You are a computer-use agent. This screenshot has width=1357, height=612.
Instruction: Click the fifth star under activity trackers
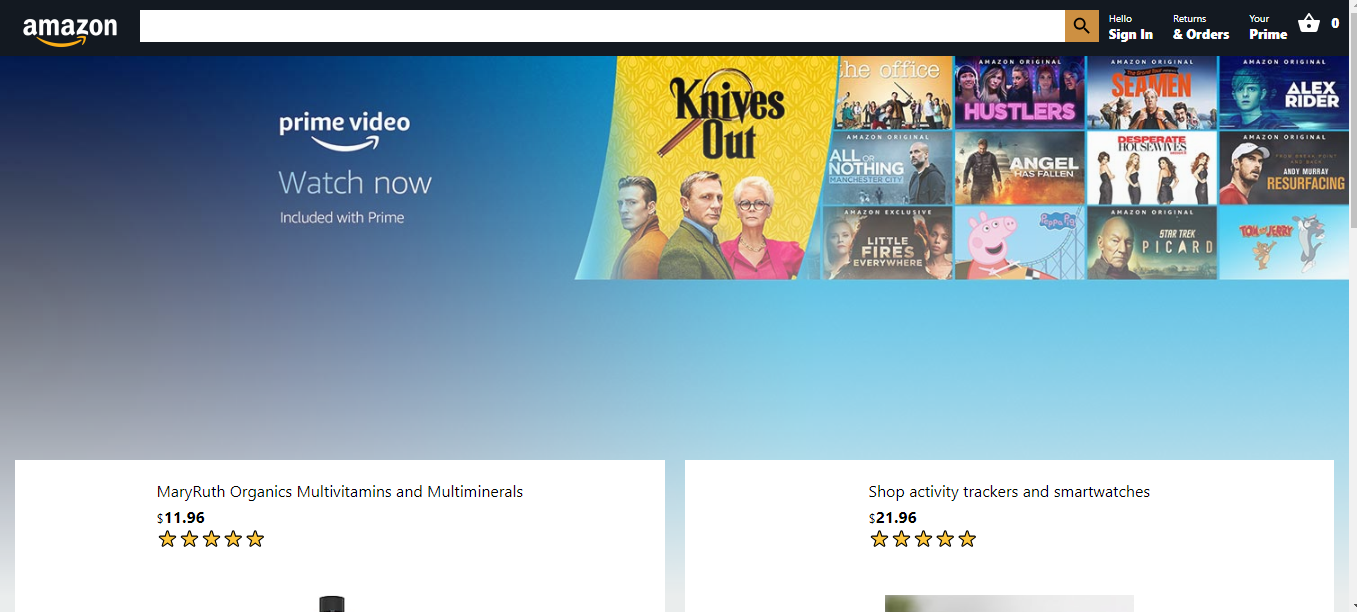[x=967, y=539]
